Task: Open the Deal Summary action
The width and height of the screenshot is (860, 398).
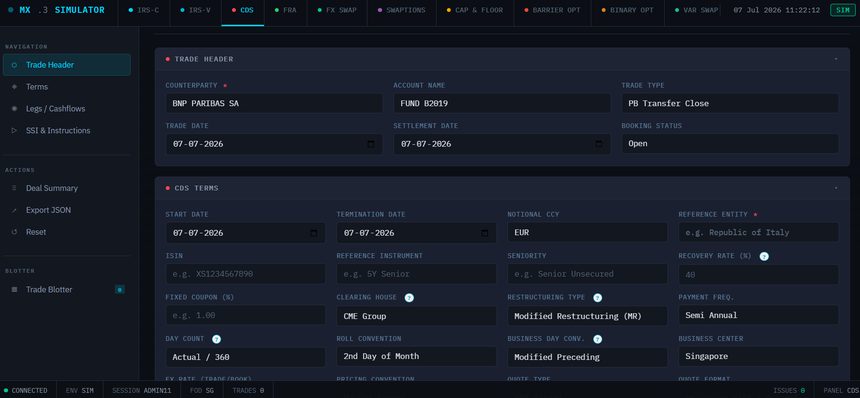Action: coord(66,188)
